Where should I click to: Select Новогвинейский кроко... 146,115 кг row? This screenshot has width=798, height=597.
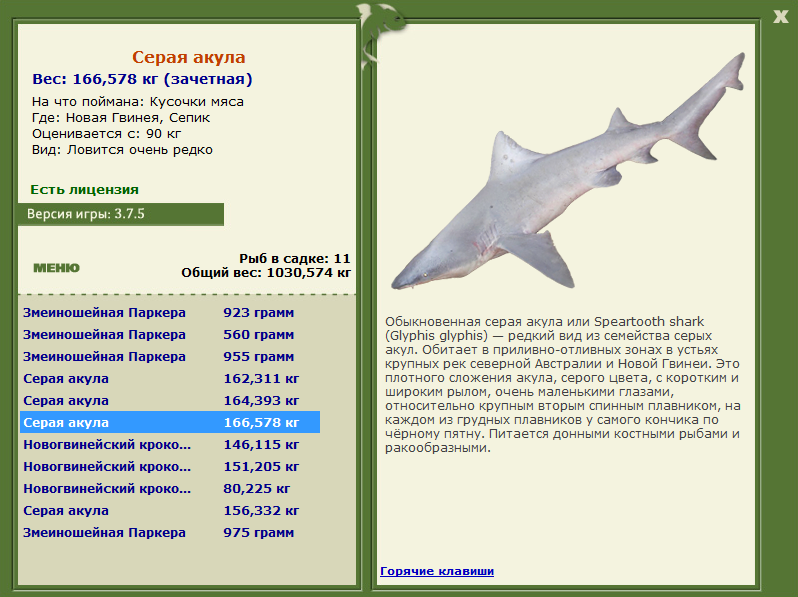pos(170,444)
